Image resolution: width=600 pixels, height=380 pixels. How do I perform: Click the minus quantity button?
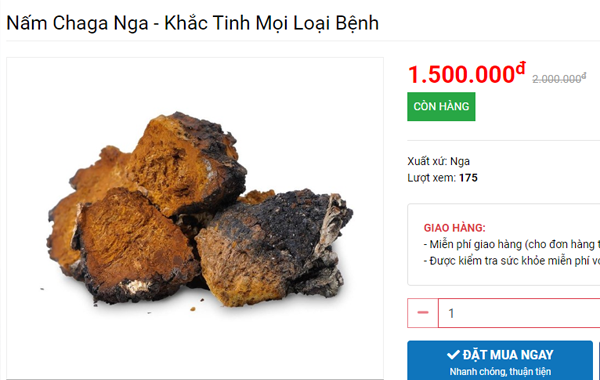click(422, 313)
